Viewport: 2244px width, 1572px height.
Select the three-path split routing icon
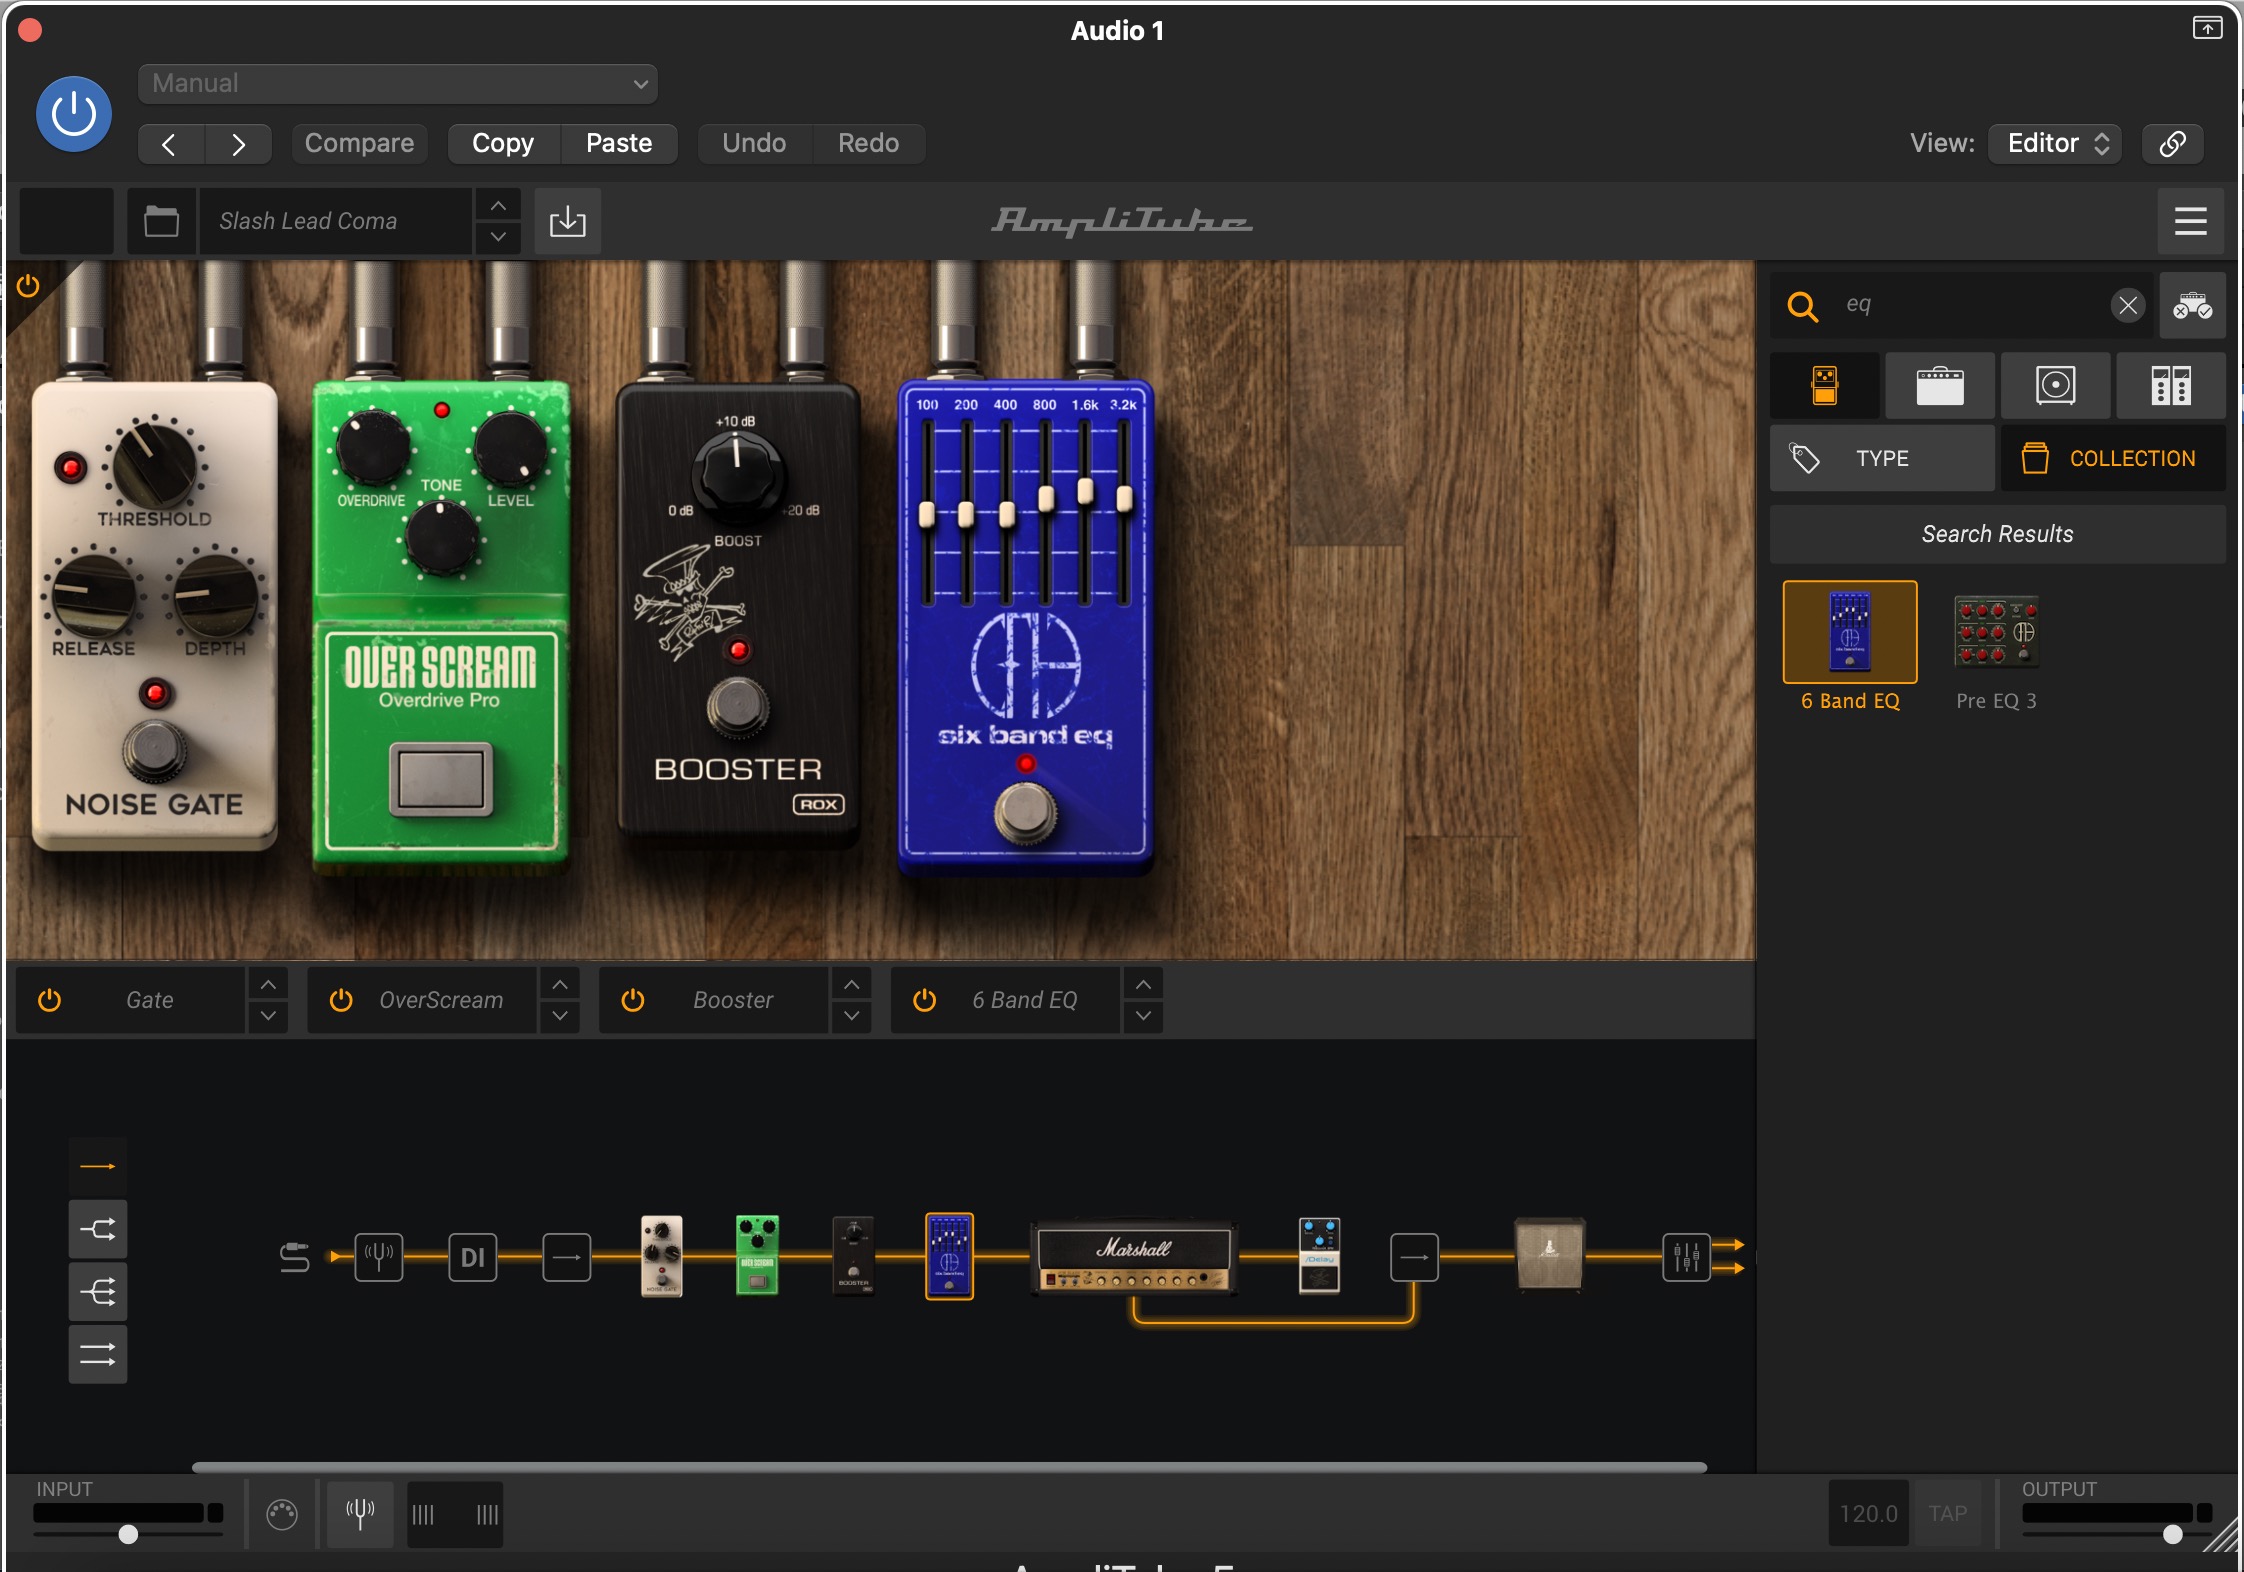pyautogui.click(x=98, y=1293)
